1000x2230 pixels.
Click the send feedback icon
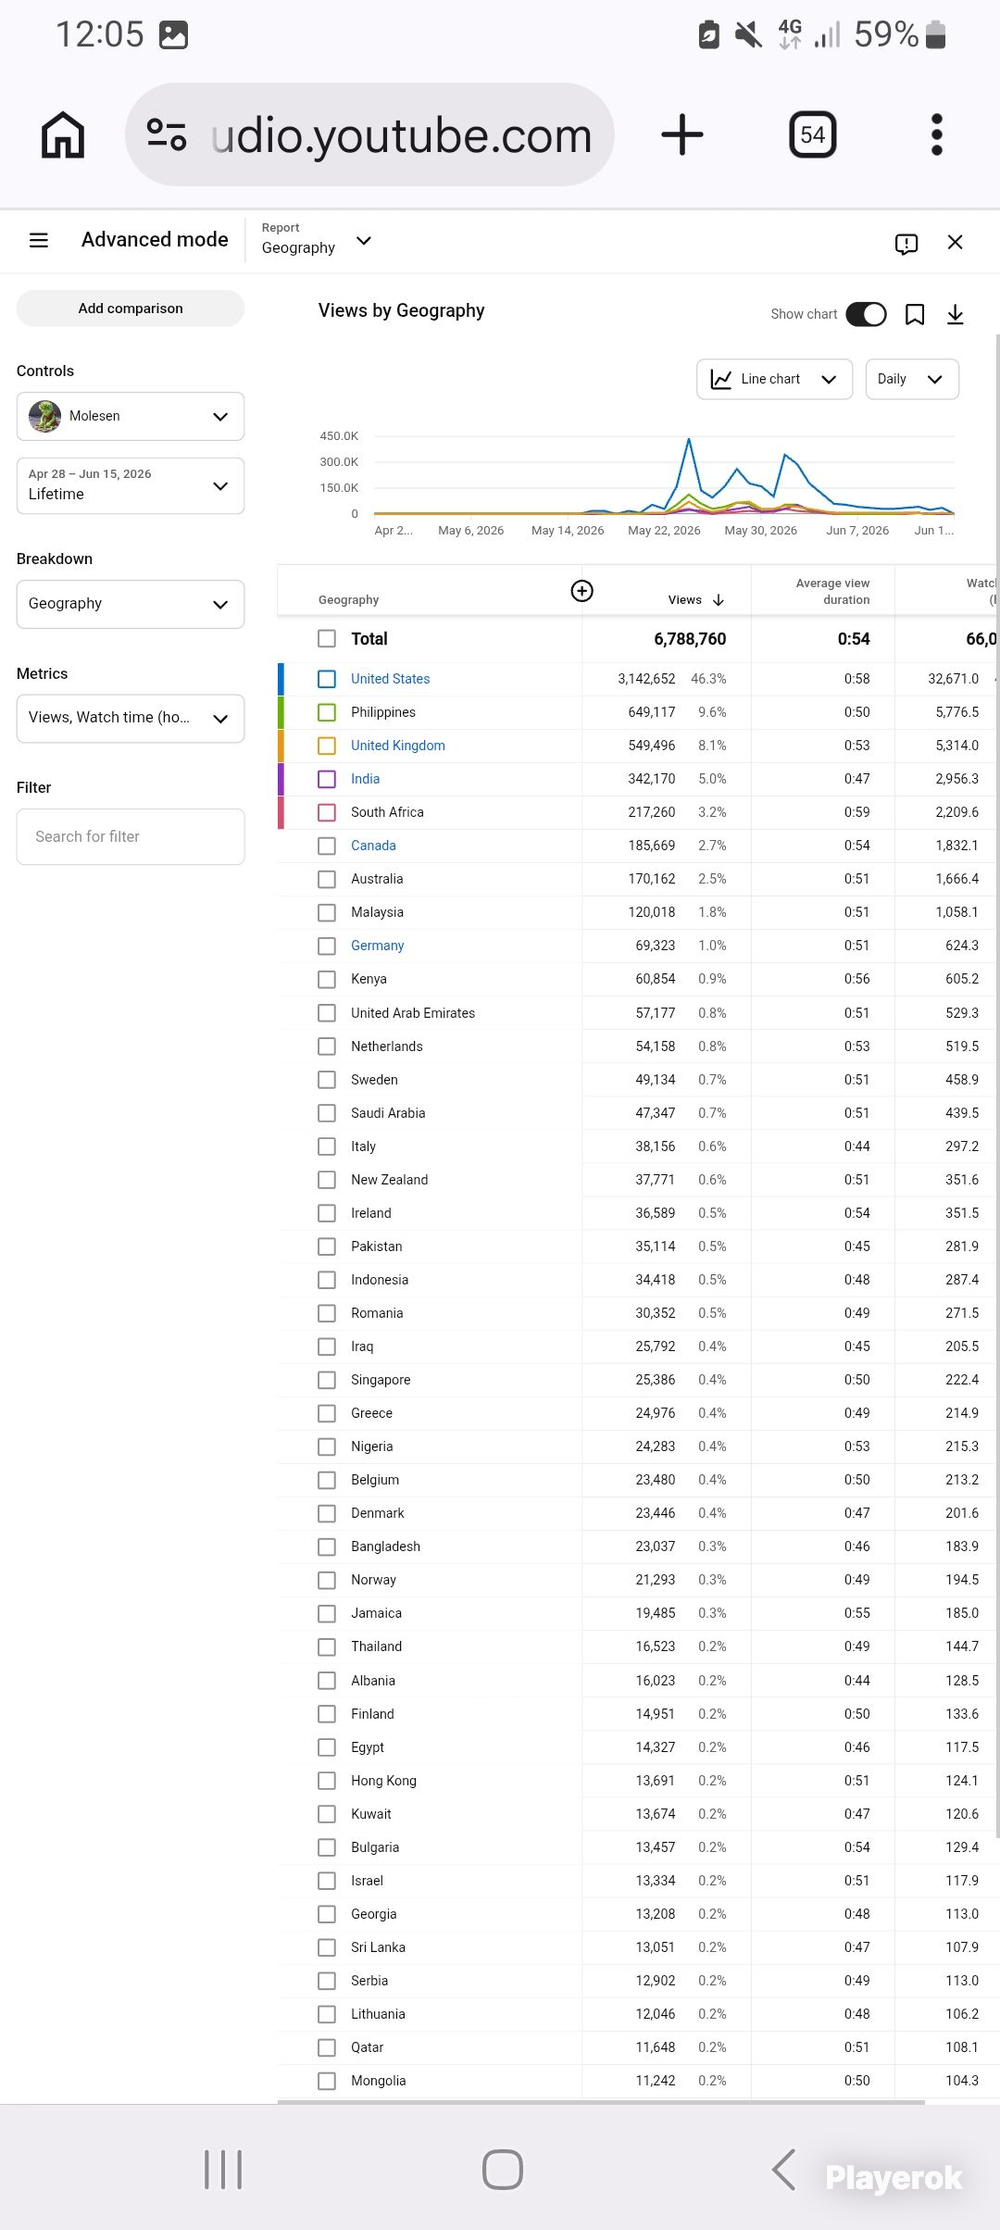tap(906, 243)
